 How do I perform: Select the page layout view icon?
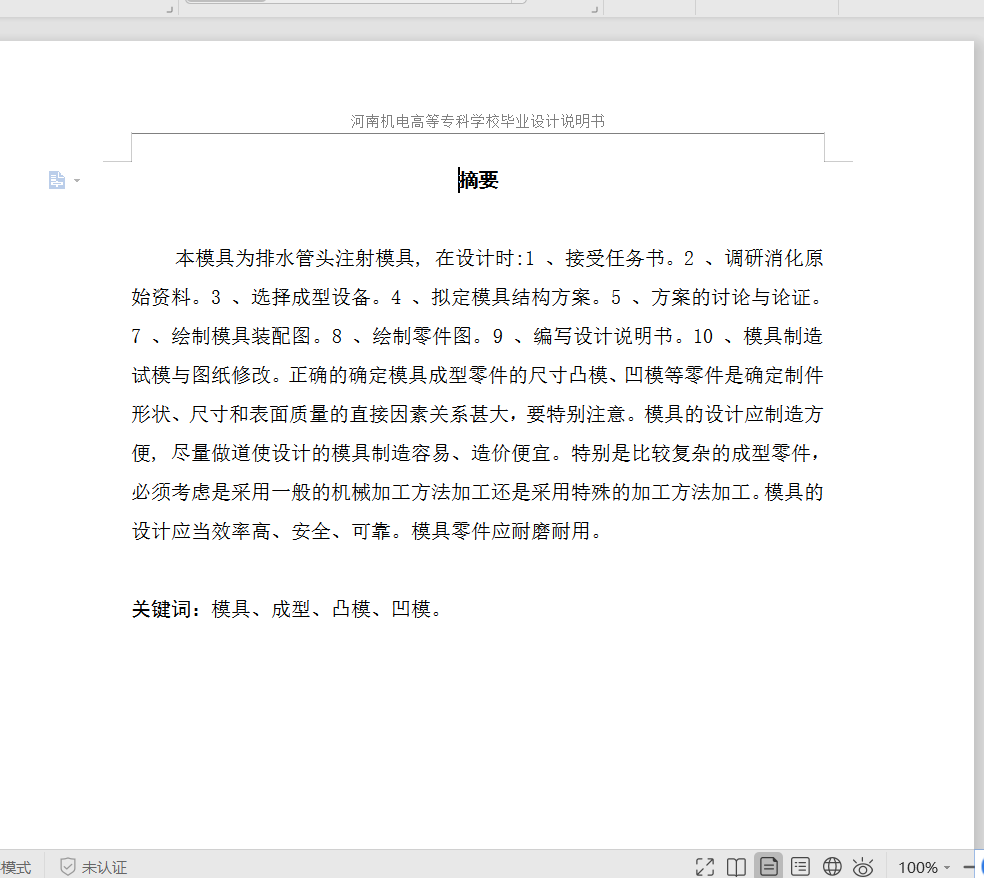pyautogui.click(x=768, y=867)
